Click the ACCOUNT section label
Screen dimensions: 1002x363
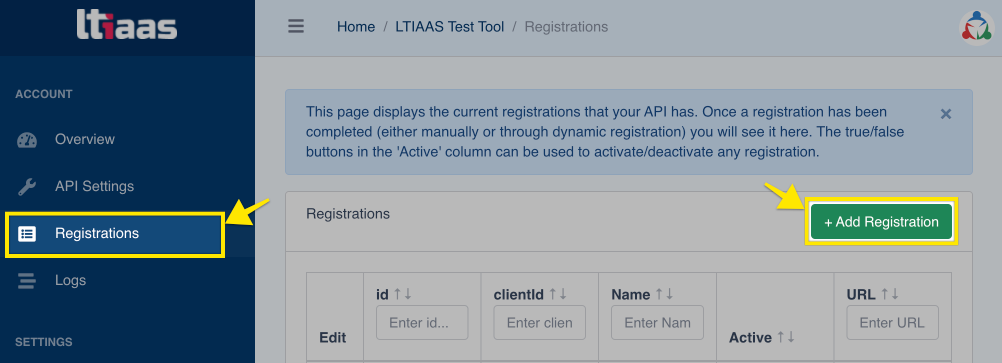click(44, 94)
